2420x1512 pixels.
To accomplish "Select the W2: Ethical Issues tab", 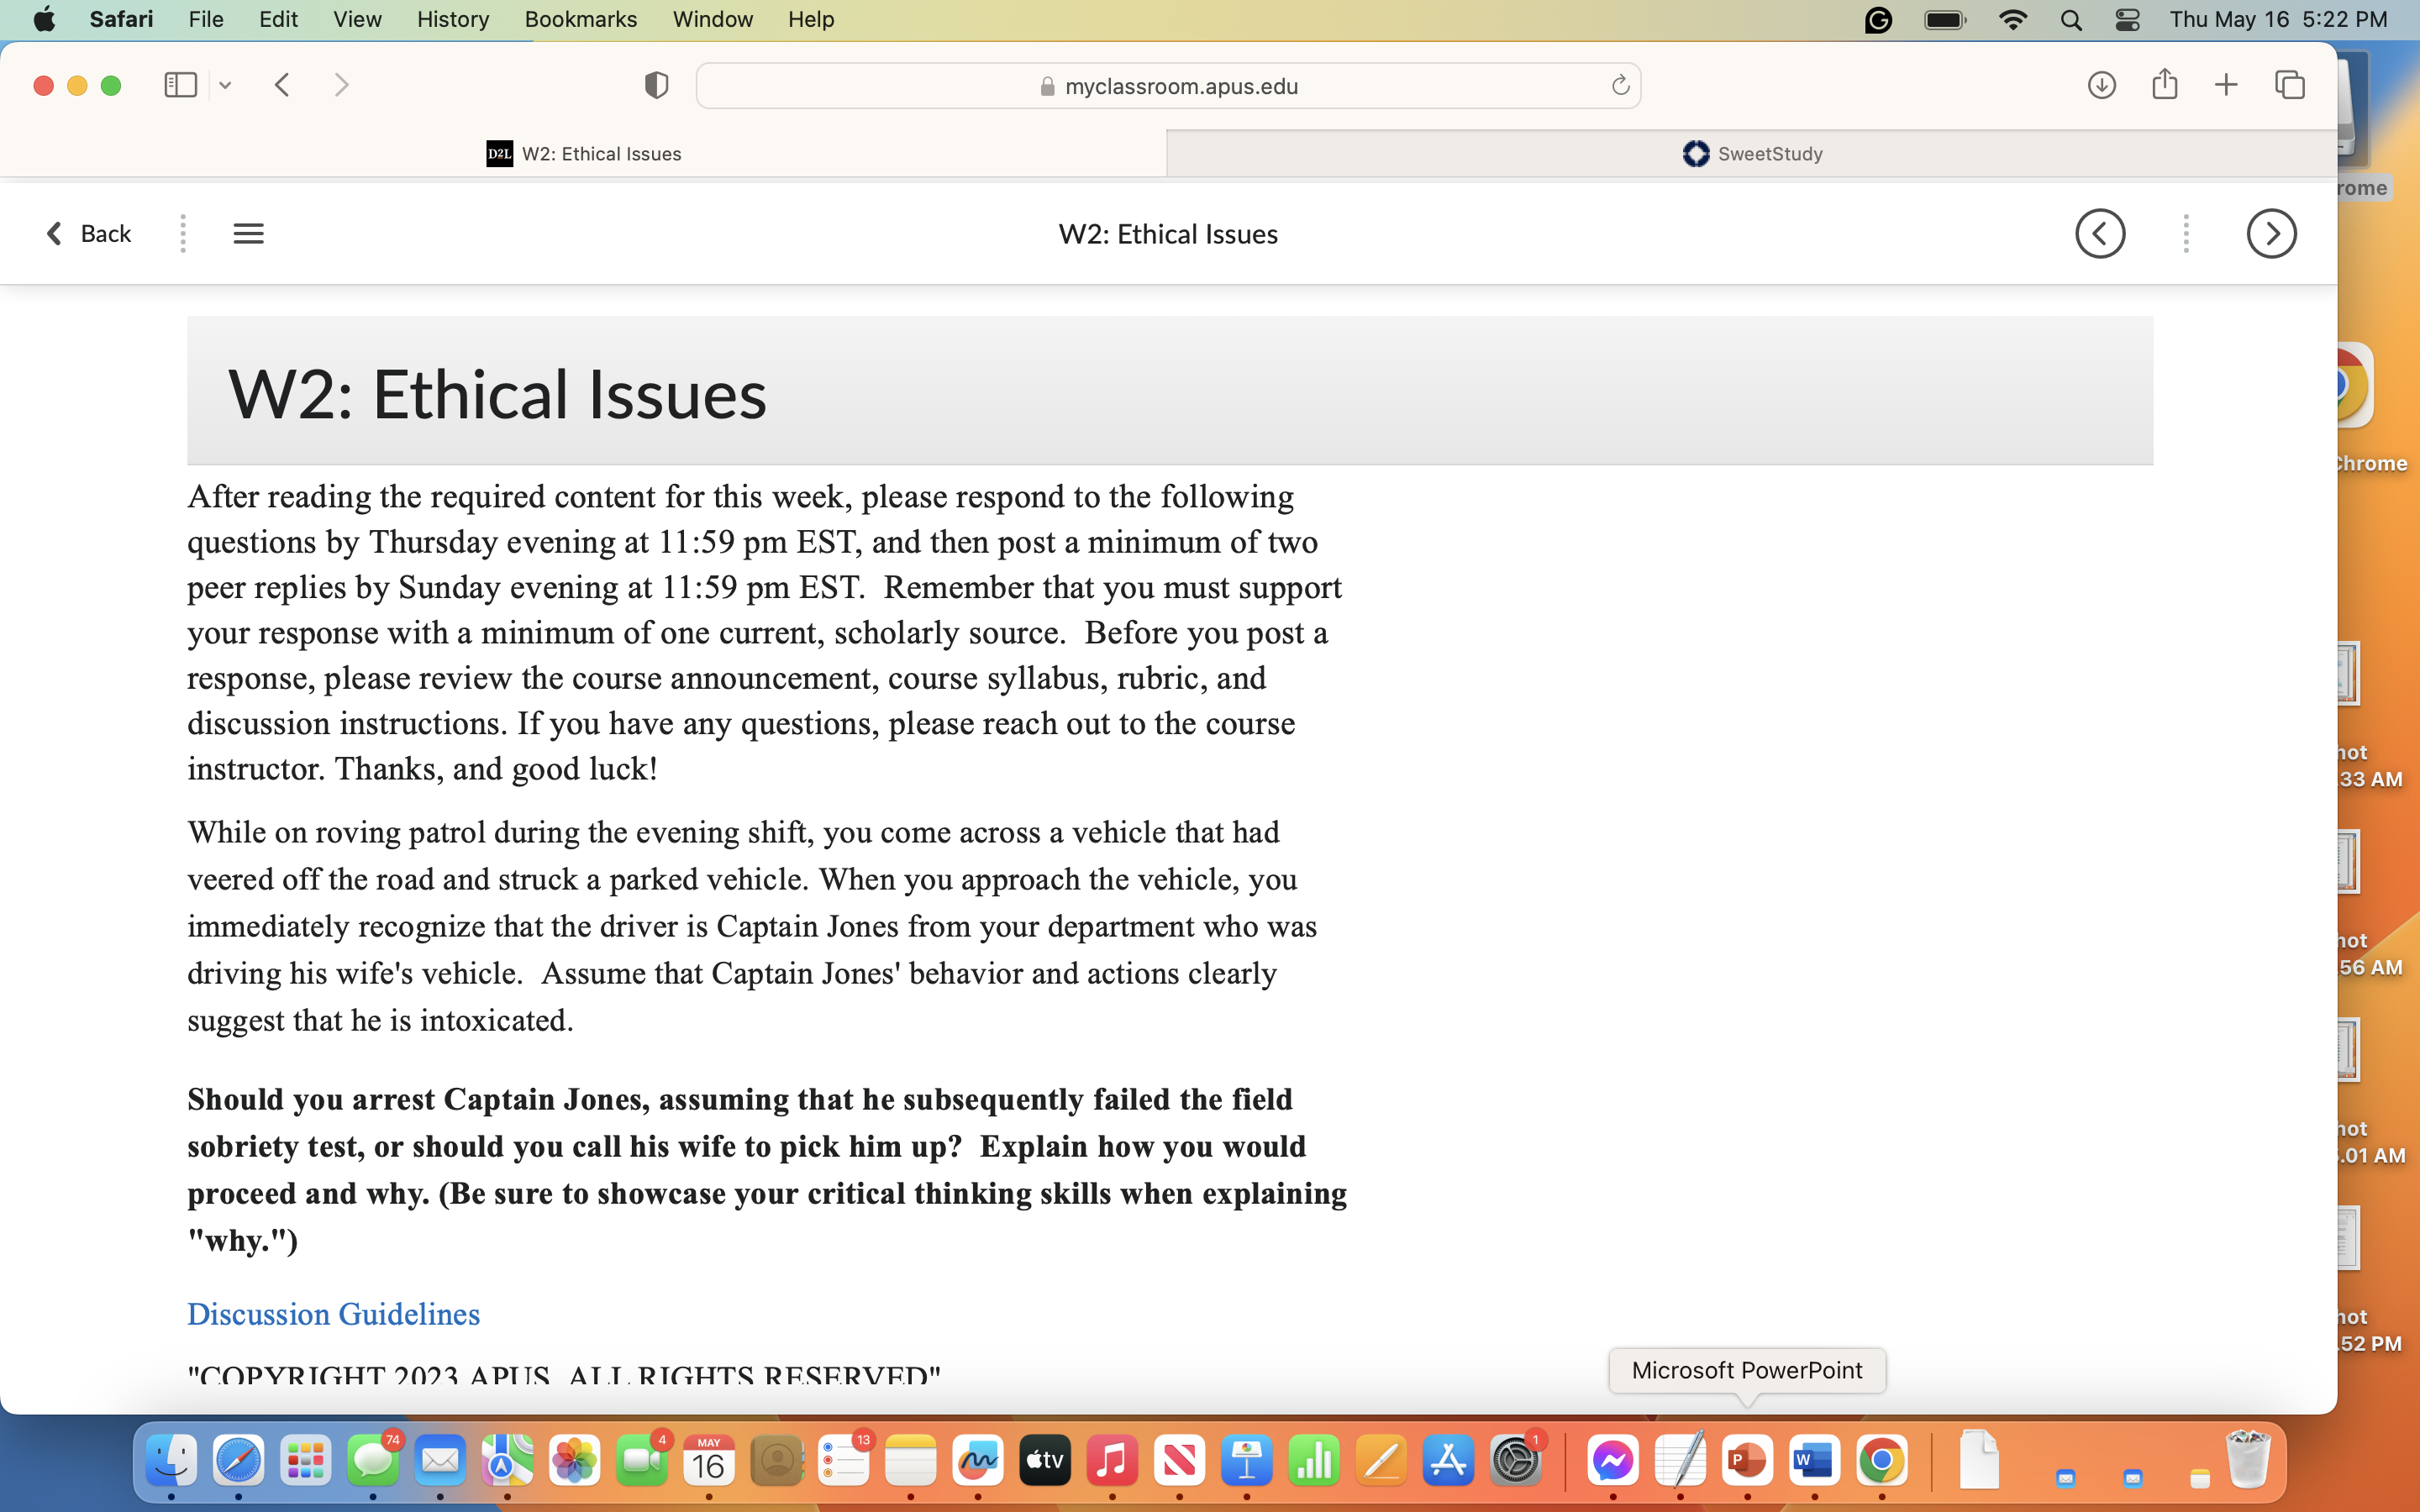I will tap(584, 154).
